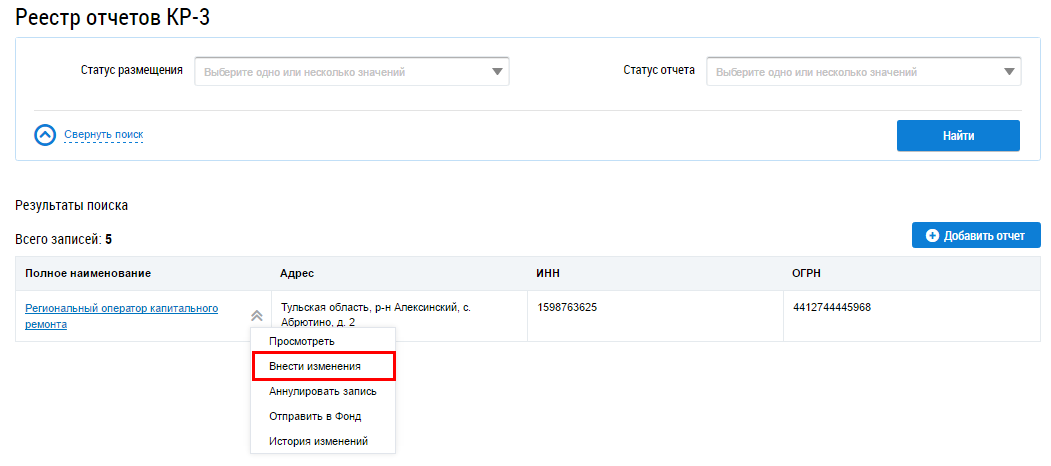Click the Адрес column header
Viewport: 1051px width, 466px height.
point(297,273)
